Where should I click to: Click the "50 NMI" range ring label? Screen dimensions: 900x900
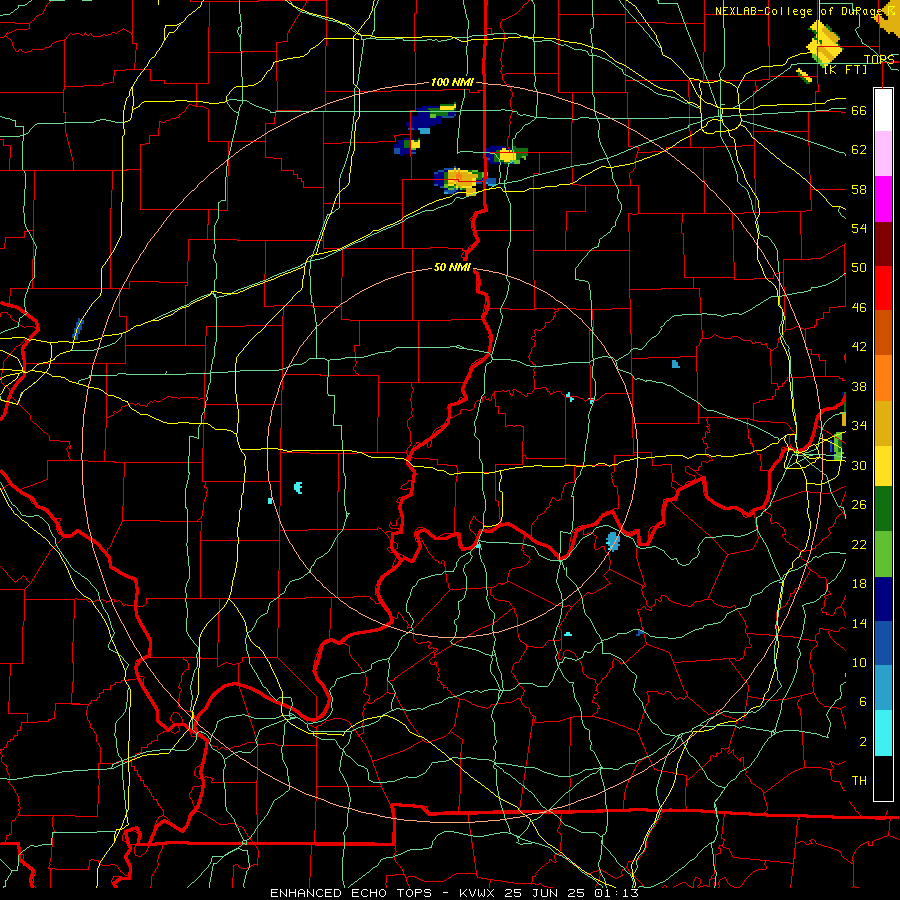tap(452, 267)
